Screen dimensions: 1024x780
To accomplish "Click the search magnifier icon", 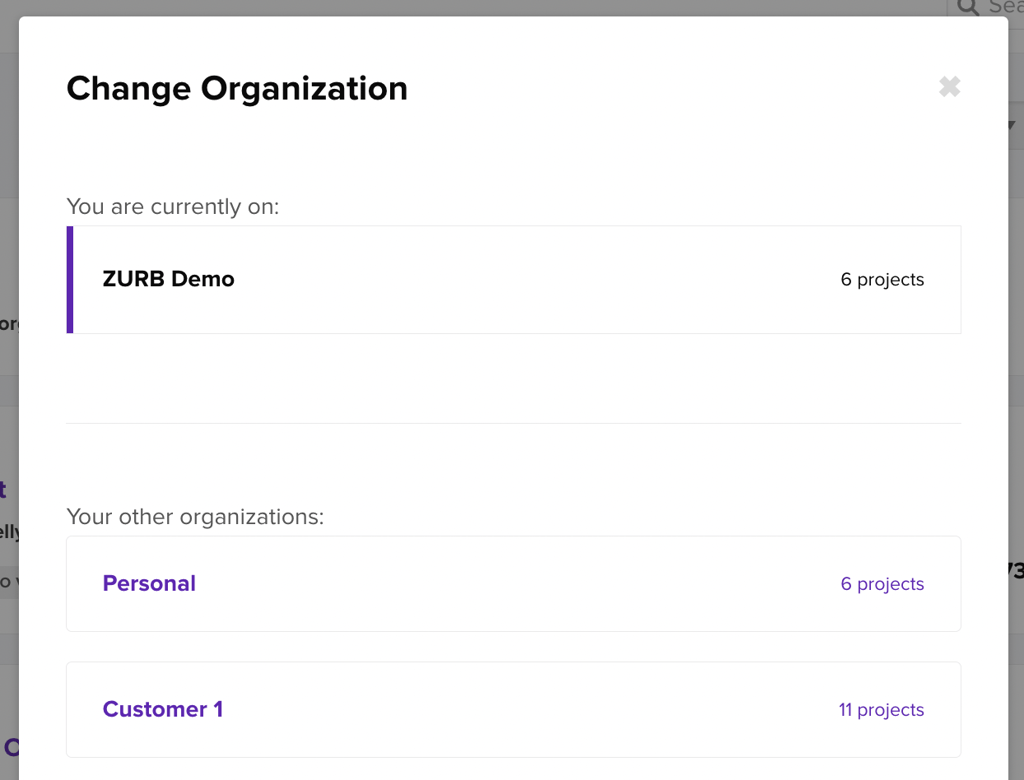I will [x=967, y=7].
